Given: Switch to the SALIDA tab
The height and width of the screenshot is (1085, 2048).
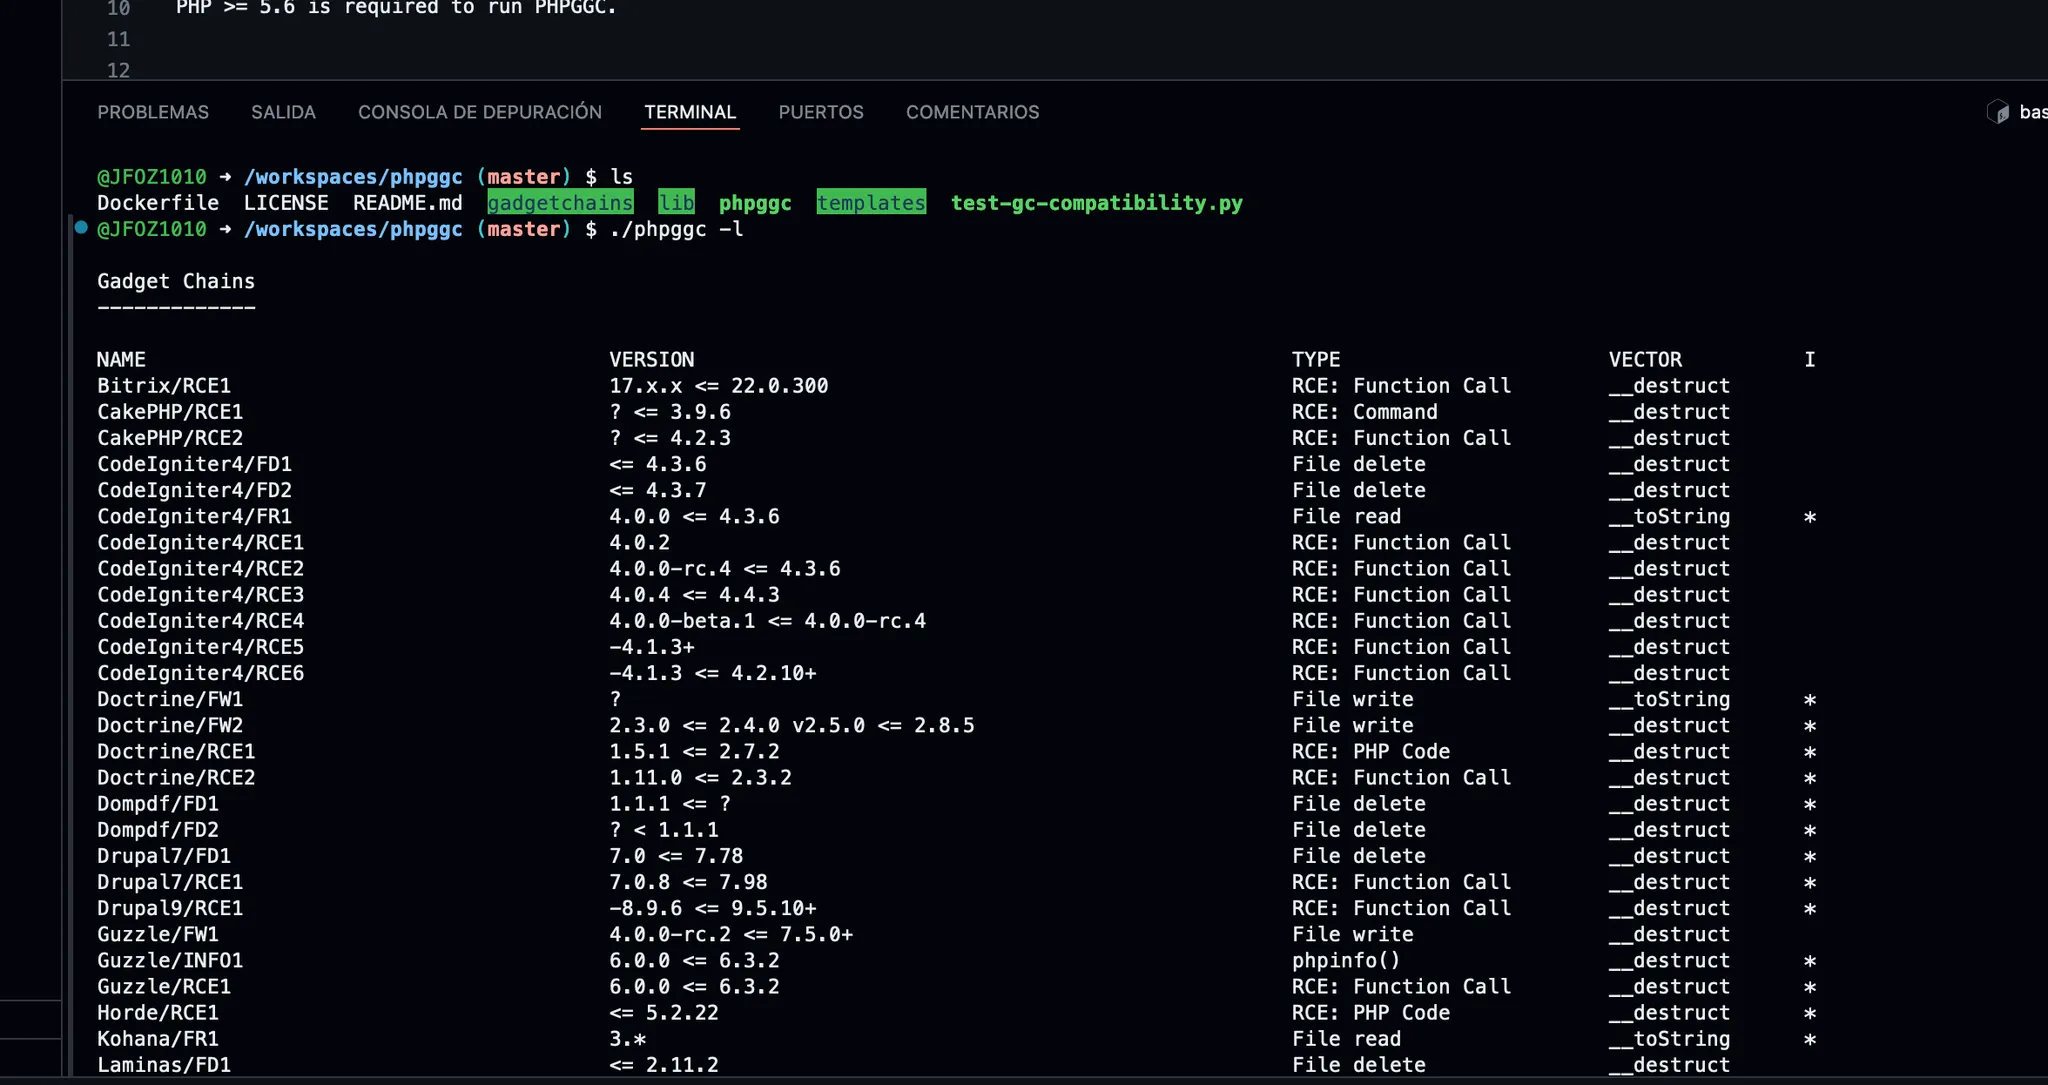Looking at the screenshot, I should 283,112.
